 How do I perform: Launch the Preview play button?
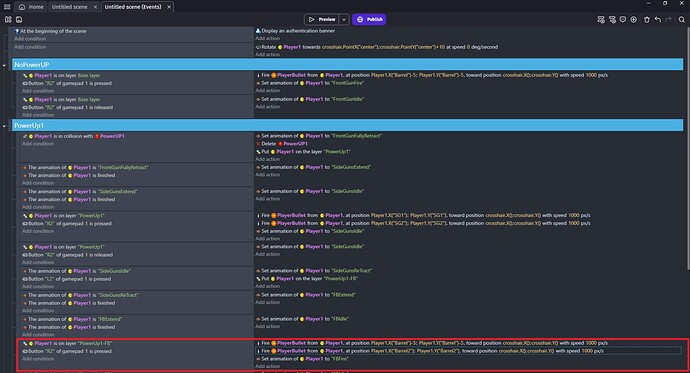coord(322,19)
